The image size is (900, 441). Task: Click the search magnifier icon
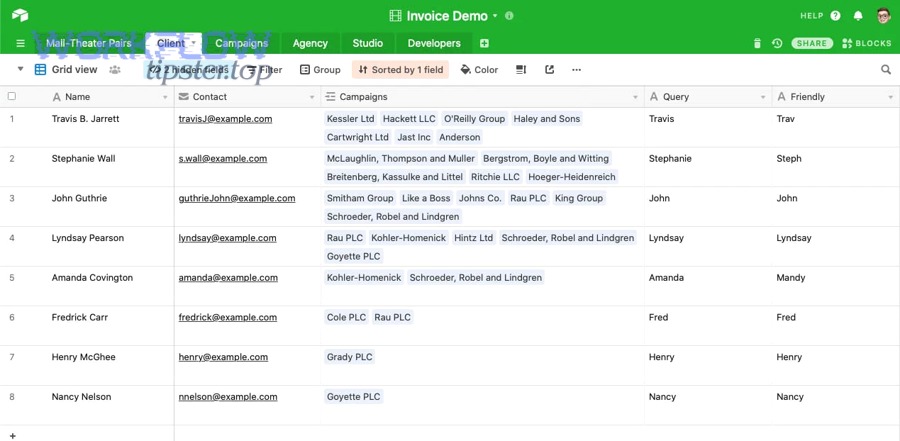(x=886, y=69)
